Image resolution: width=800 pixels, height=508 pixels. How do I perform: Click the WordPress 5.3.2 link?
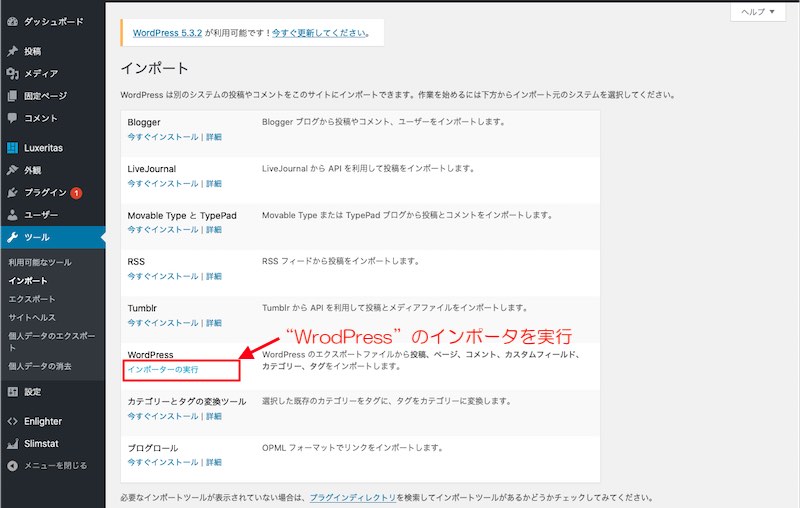tap(167, 33)
